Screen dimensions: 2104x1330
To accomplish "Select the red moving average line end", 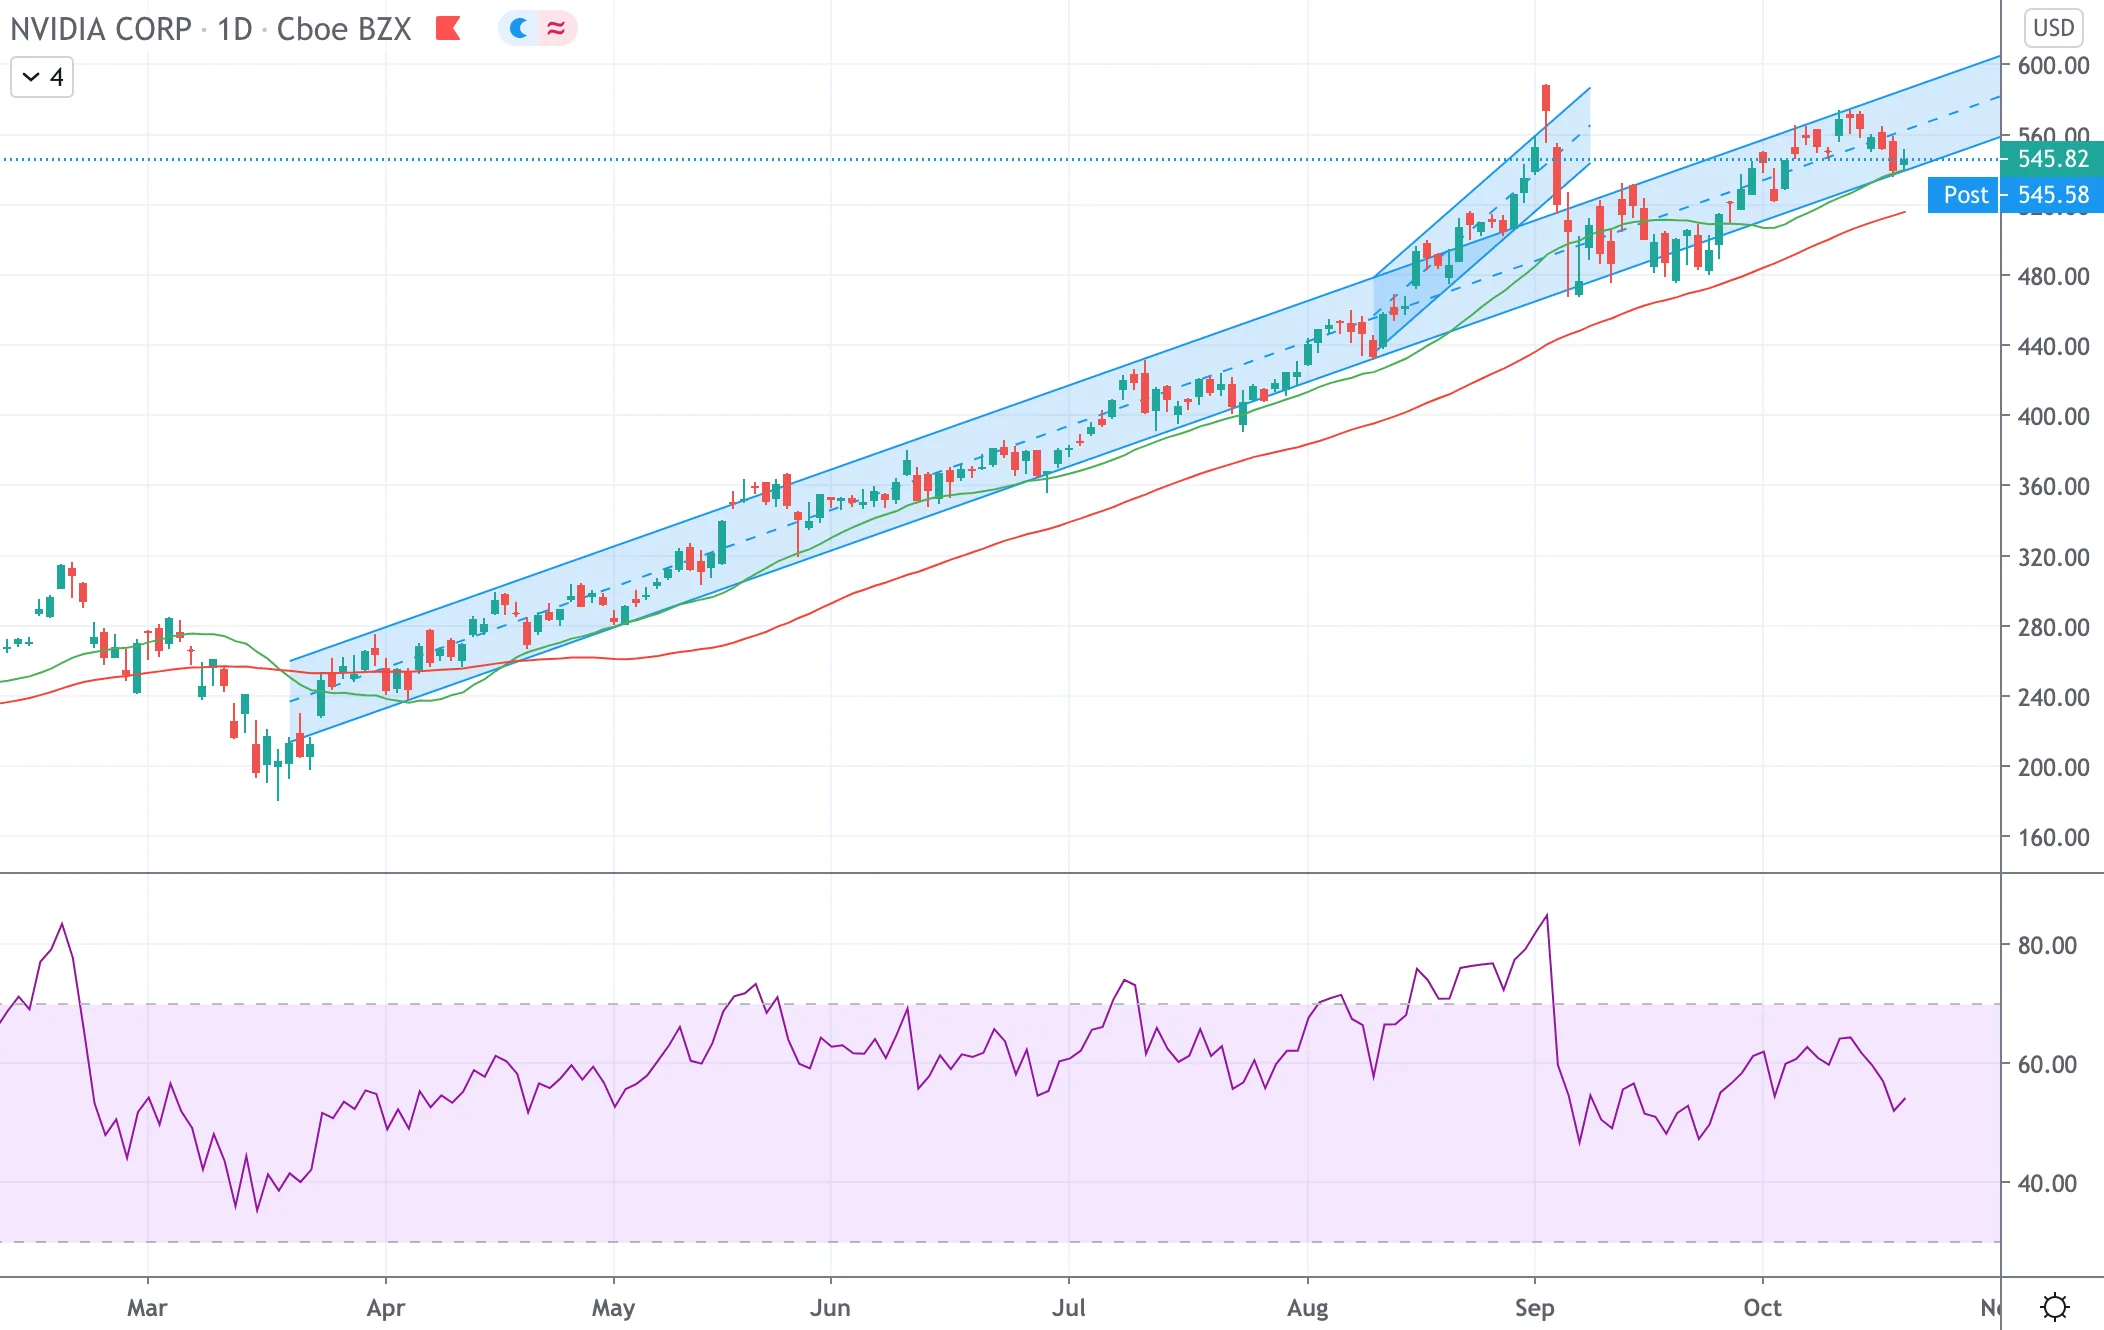I will point(1902,212).
